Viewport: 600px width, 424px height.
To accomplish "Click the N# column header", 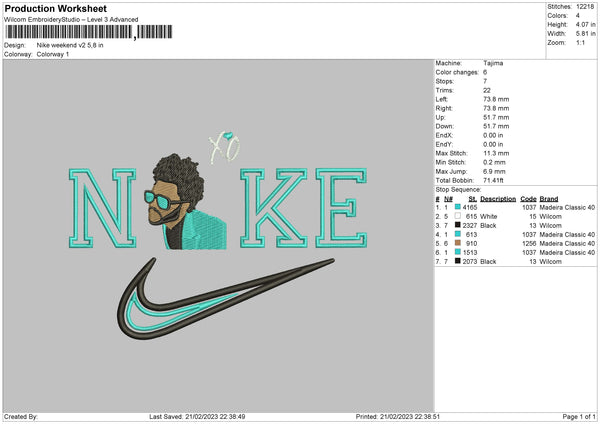I will click(448, 199).
